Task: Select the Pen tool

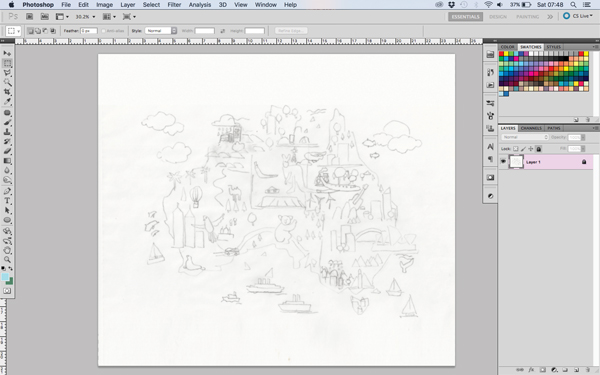Action: [x=7, y=191]
